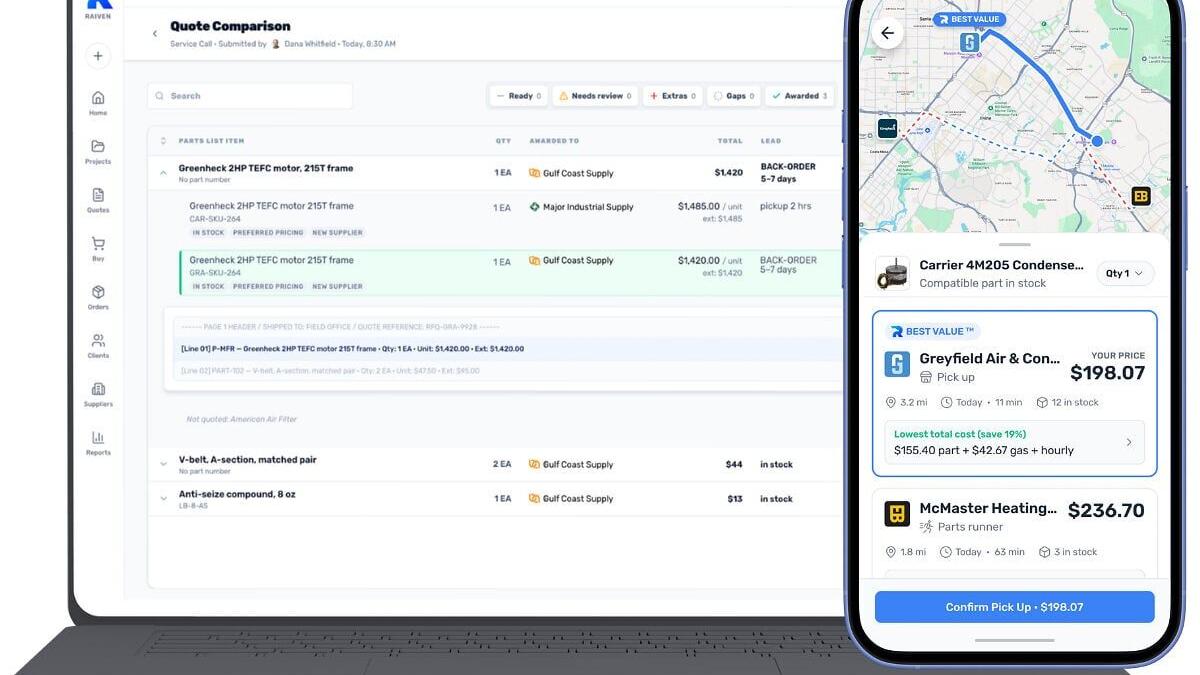Image resolution: width=1200 pixels, height=675 pixels.
Task: Click the GRA-SKU-264 part number
Action: (215, 273)
